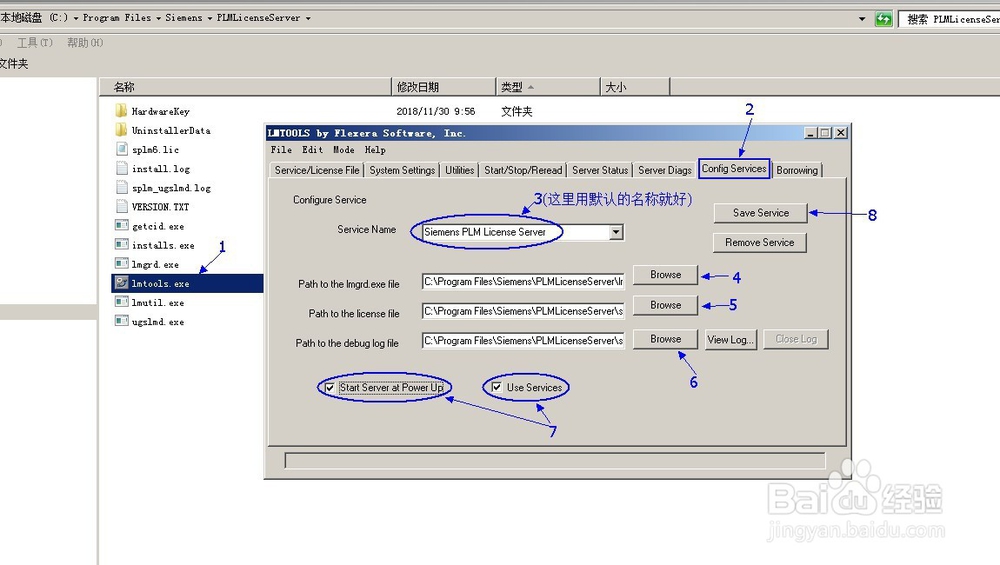
Task: Switch to the Server Diags tab
Action: [665, 170]
